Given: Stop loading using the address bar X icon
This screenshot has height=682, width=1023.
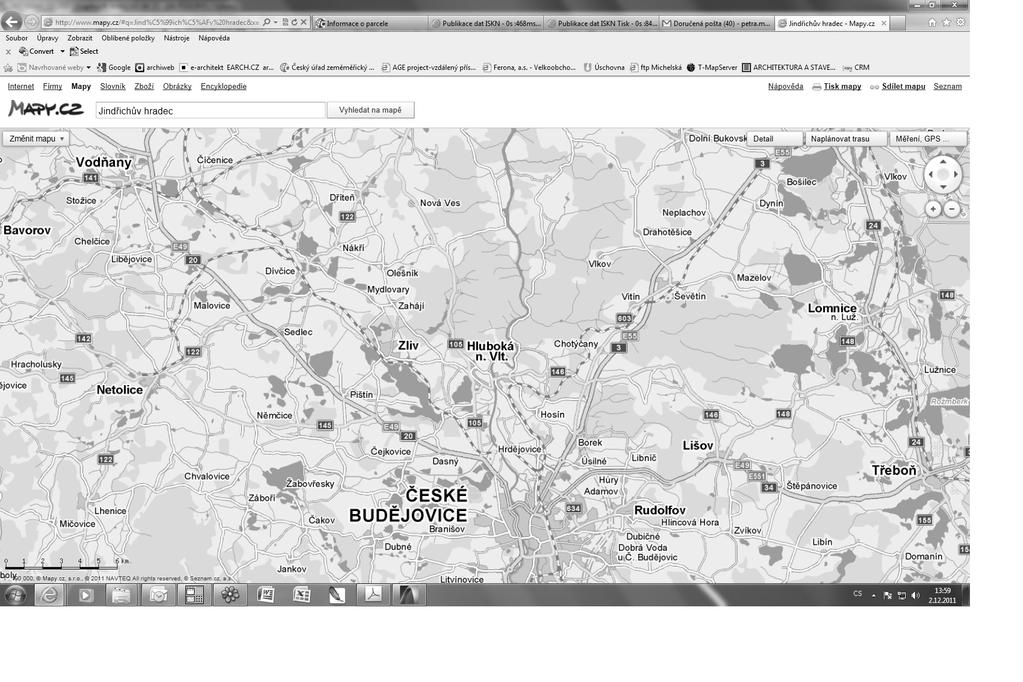Looking at the screenshot, I should [x=303, y=22].
